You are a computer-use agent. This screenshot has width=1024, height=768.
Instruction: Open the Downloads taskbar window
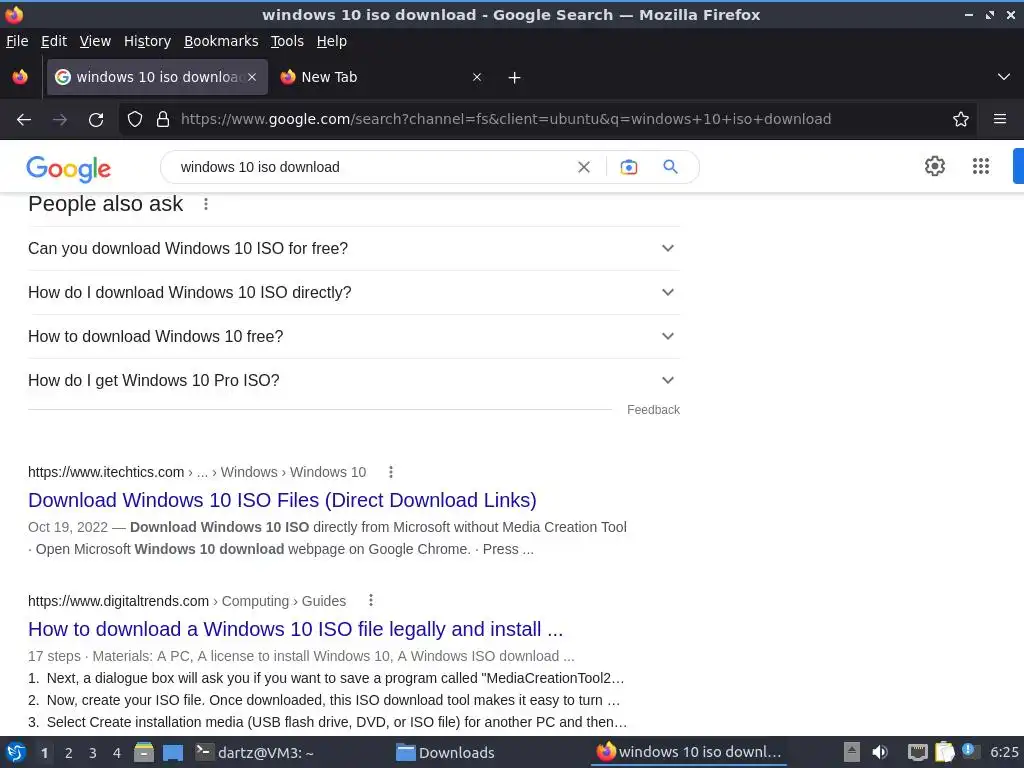pyautogui.click(x=445, y=752)
